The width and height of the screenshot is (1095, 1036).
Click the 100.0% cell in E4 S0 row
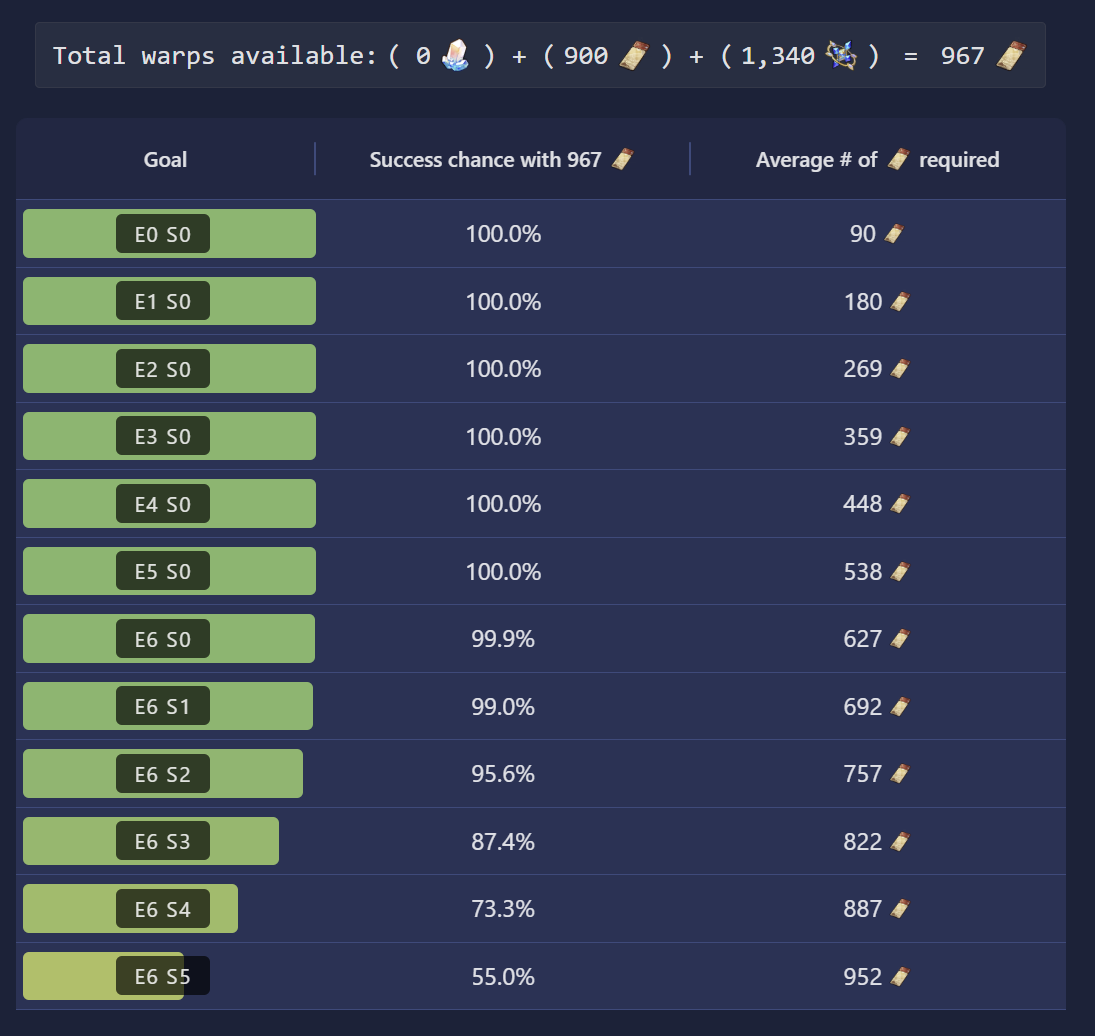click(504, 503)
